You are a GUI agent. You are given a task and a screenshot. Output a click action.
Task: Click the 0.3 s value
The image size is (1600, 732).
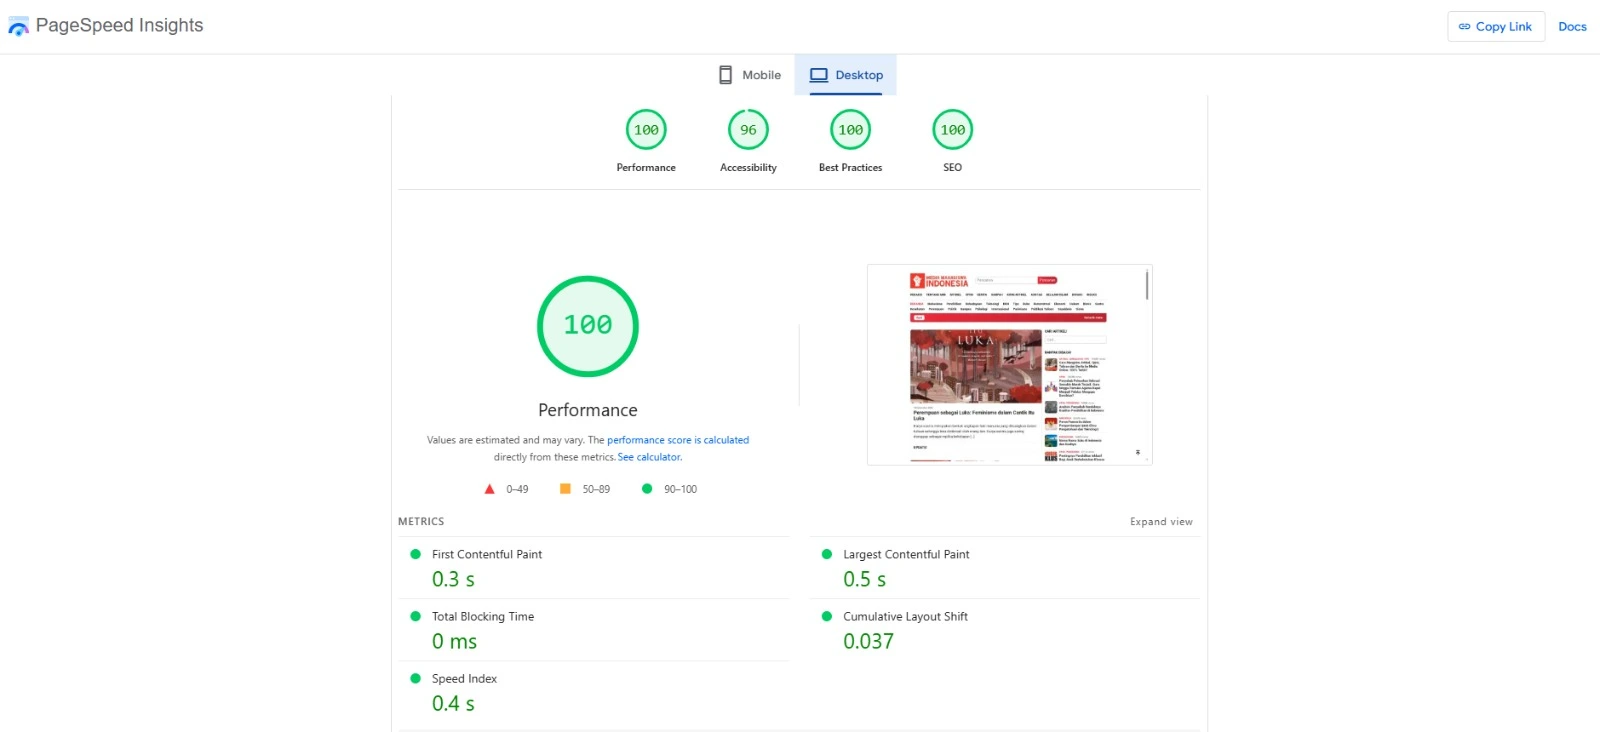coord(453,579)
